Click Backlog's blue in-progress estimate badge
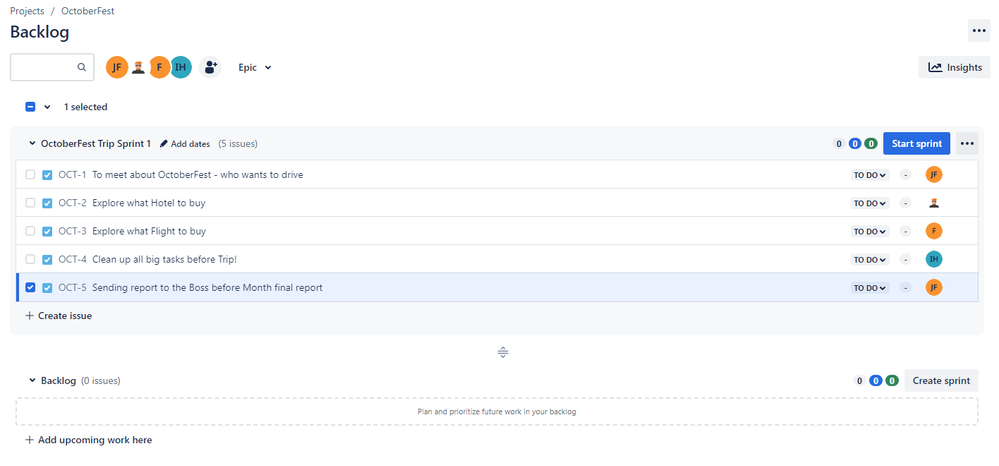Image resolution: width=999 pixels, height=466 pixels. click(876, 381)
